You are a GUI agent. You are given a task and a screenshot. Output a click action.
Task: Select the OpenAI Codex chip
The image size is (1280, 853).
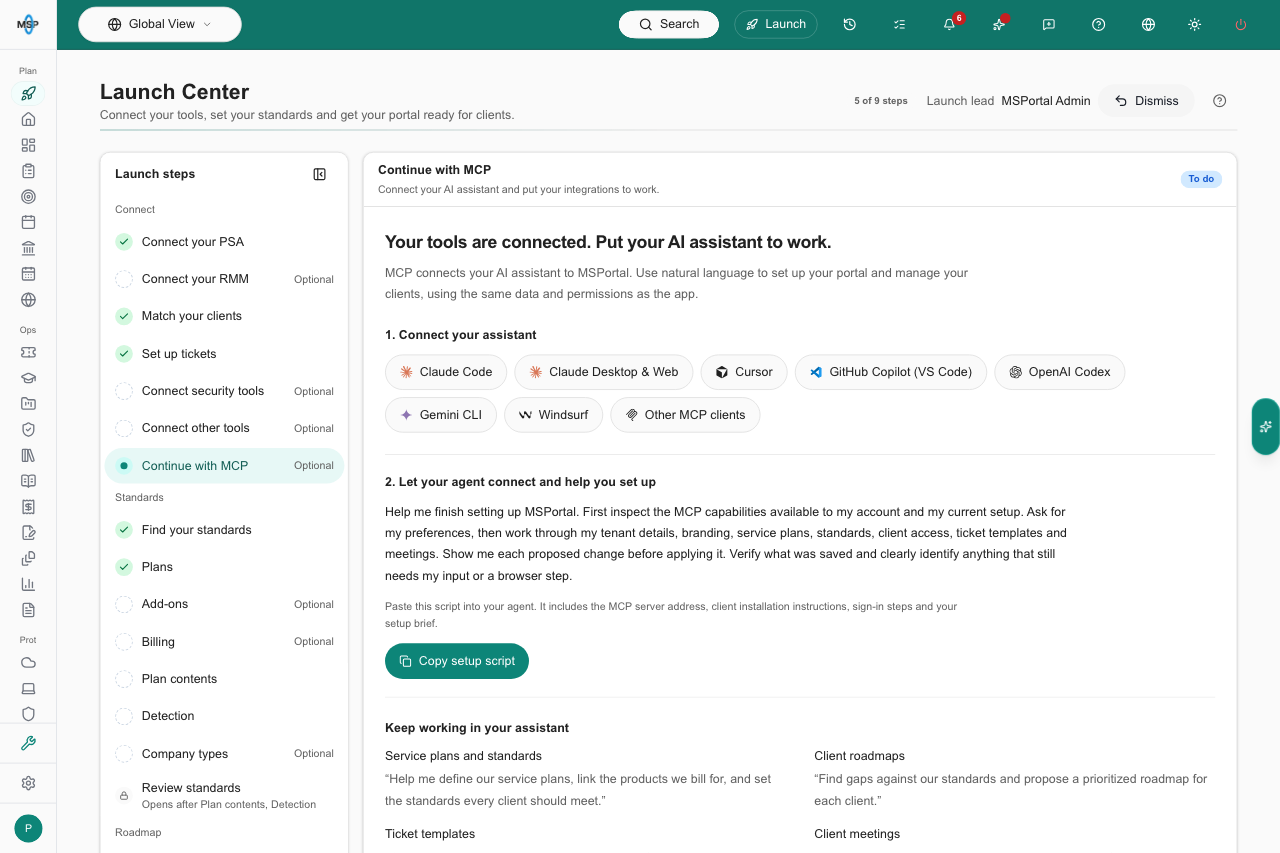pos(1060,372)
